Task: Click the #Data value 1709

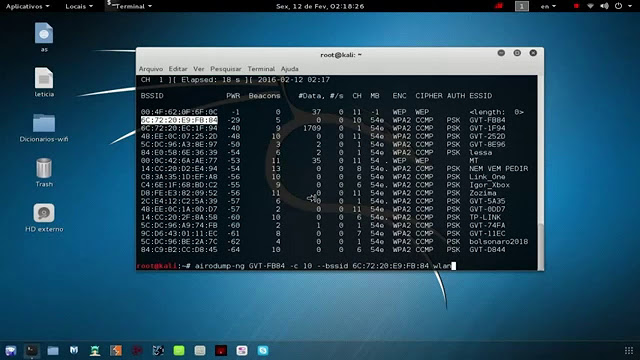Action: (312, 128)
